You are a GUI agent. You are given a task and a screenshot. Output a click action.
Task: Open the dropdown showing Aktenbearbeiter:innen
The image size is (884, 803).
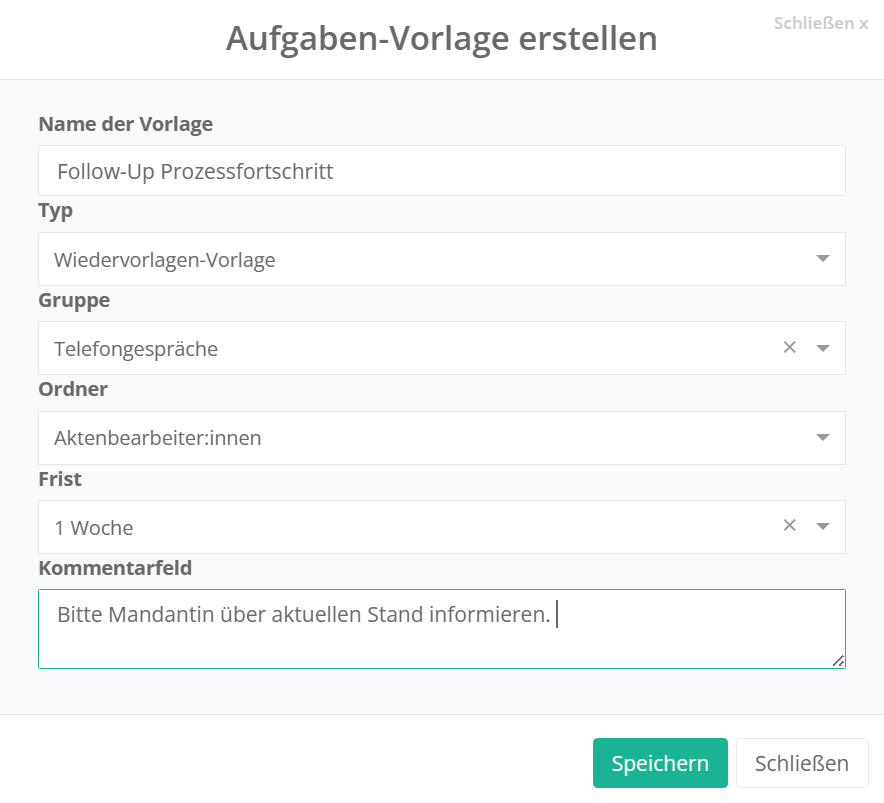click(x=420, y=437)
